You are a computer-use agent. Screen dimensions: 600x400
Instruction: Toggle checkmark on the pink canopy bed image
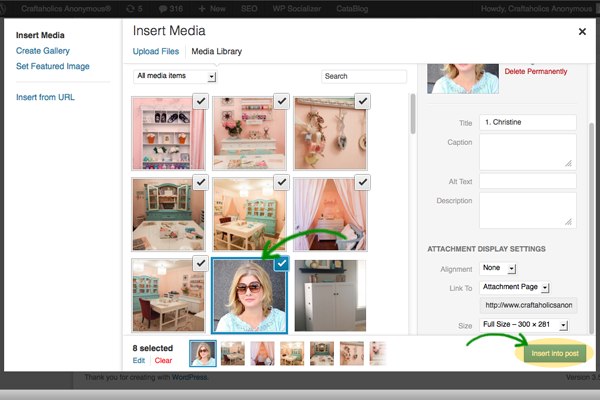(361, 181)
